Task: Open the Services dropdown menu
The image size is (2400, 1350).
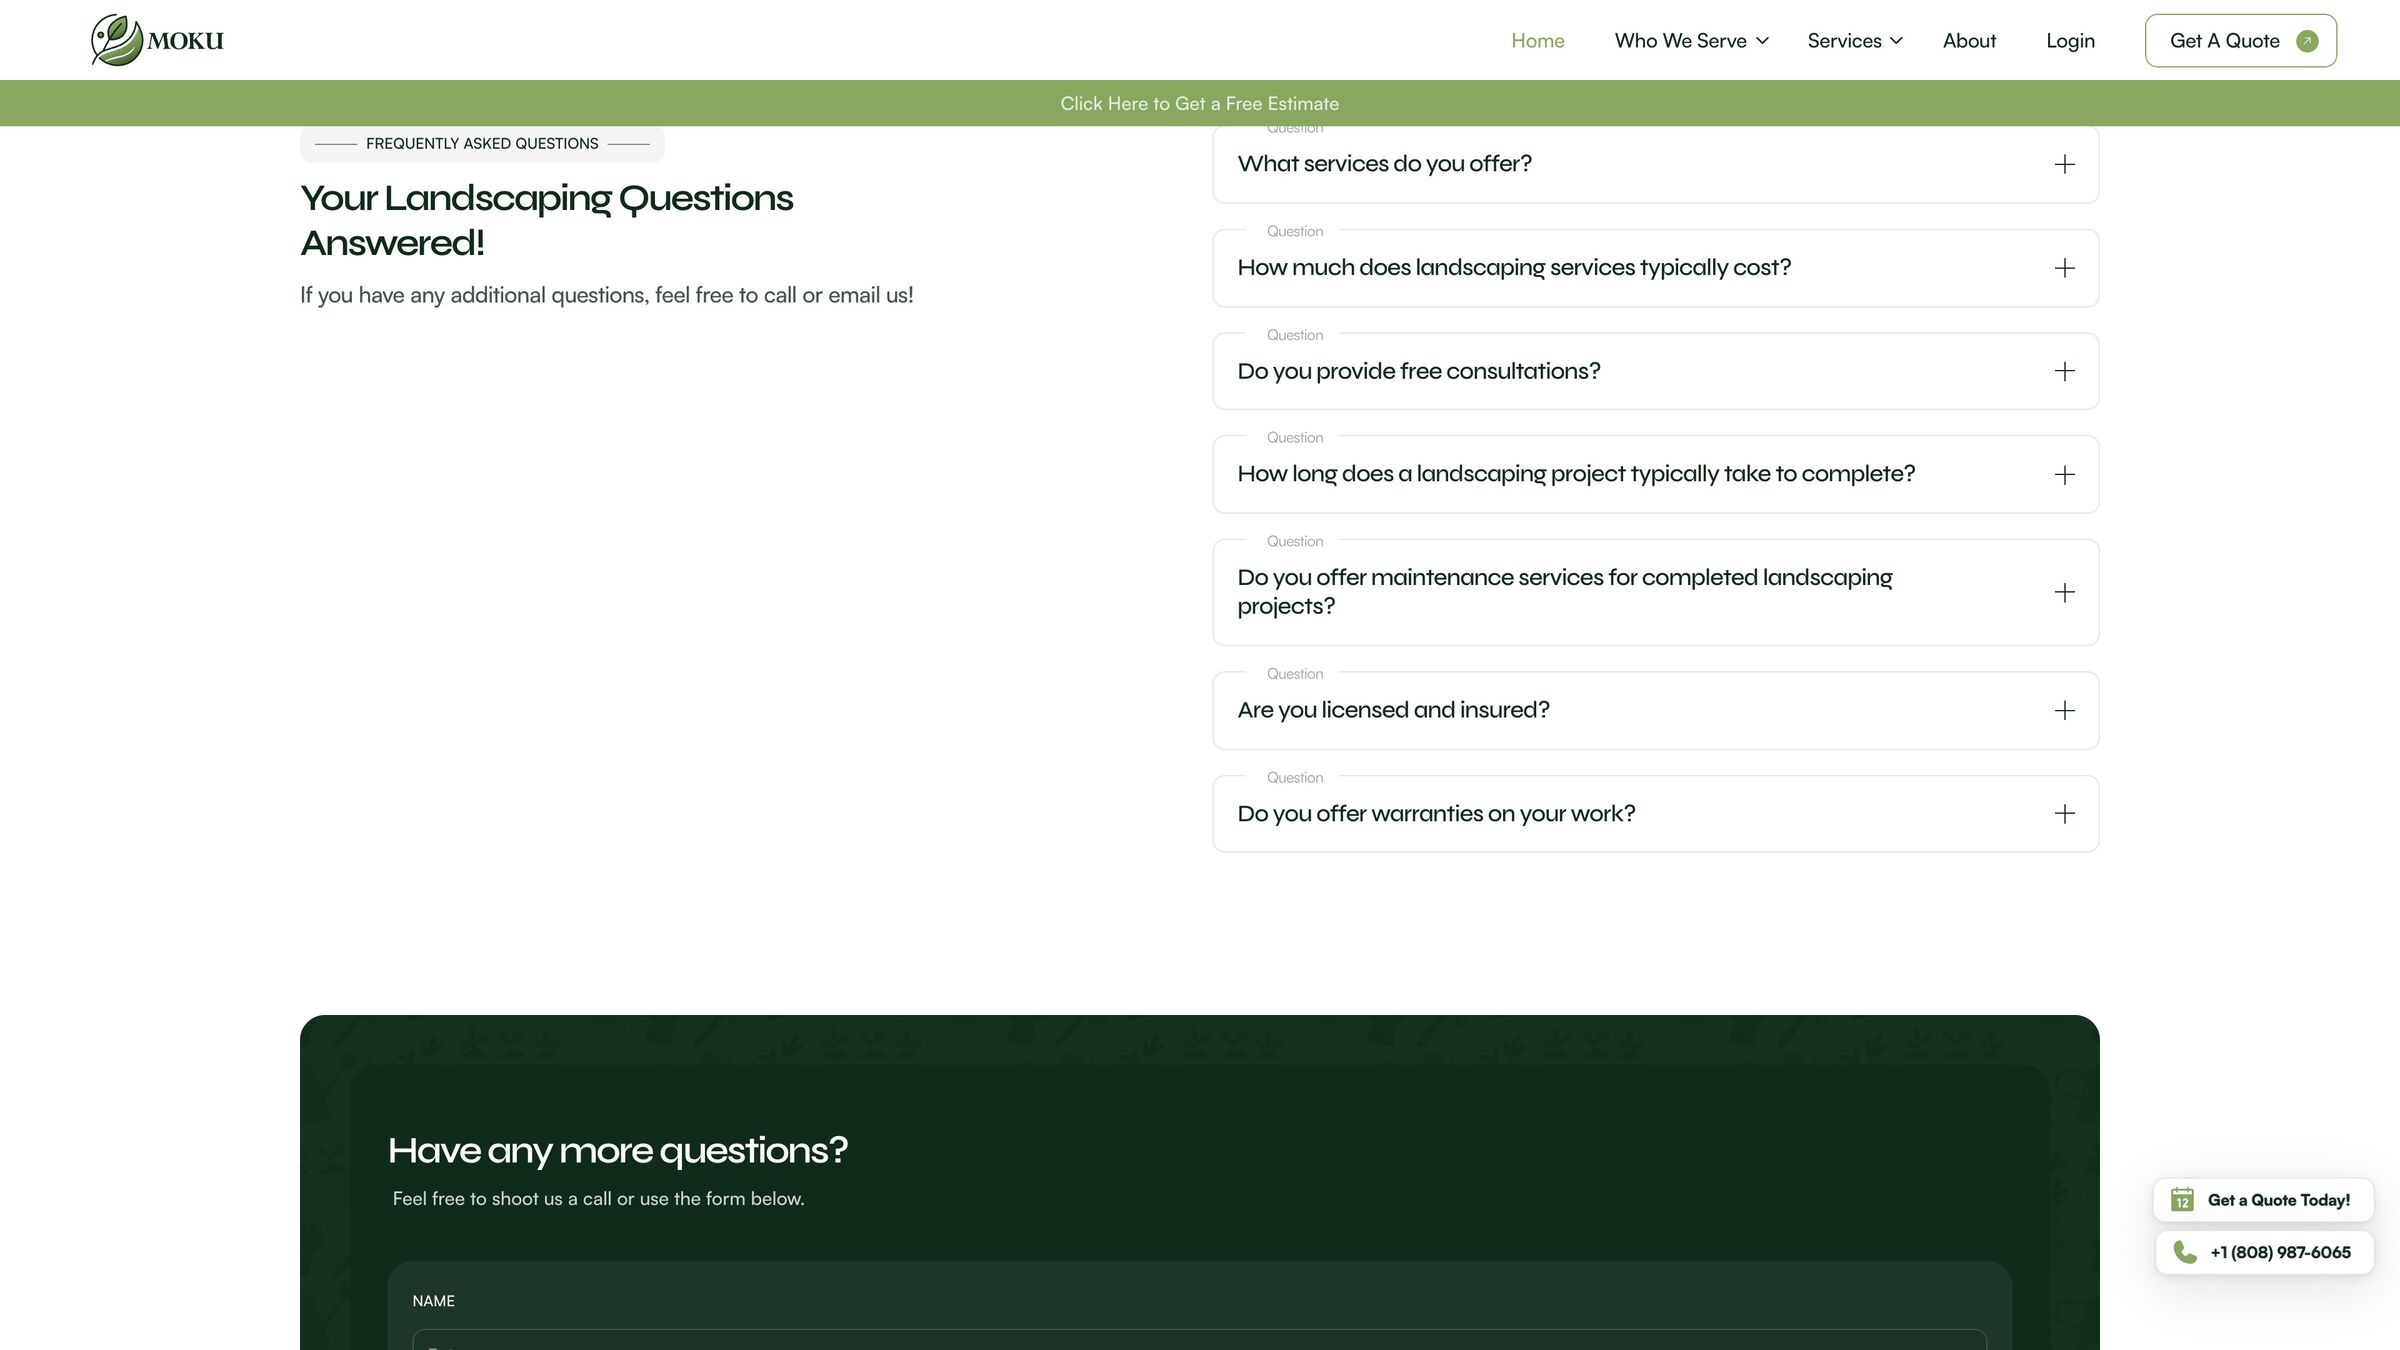Action: coord(1854,41)
